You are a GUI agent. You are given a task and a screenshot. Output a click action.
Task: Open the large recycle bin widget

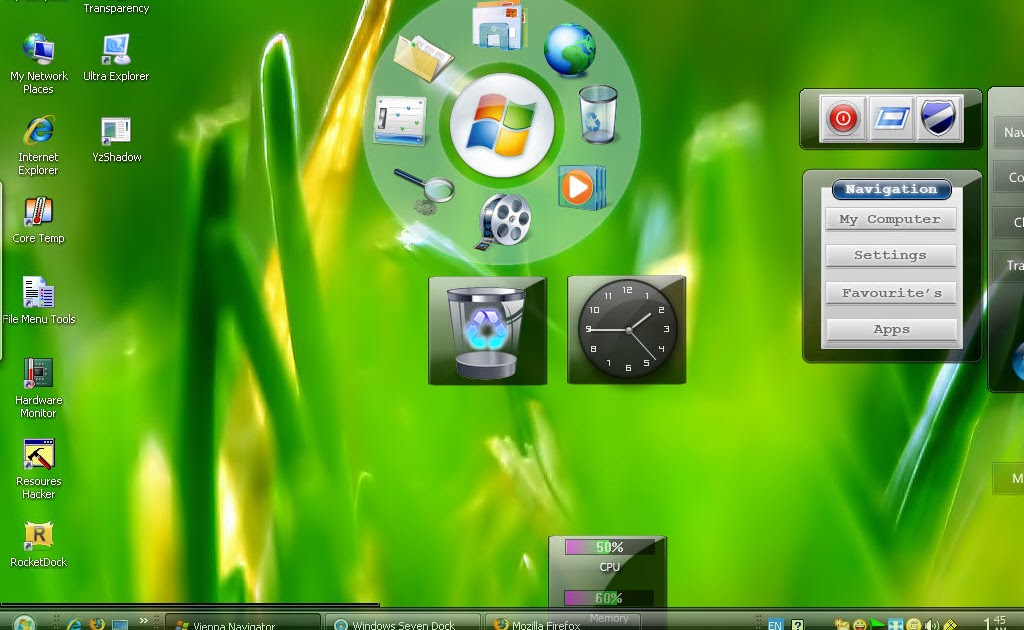(x=487, y=330)
